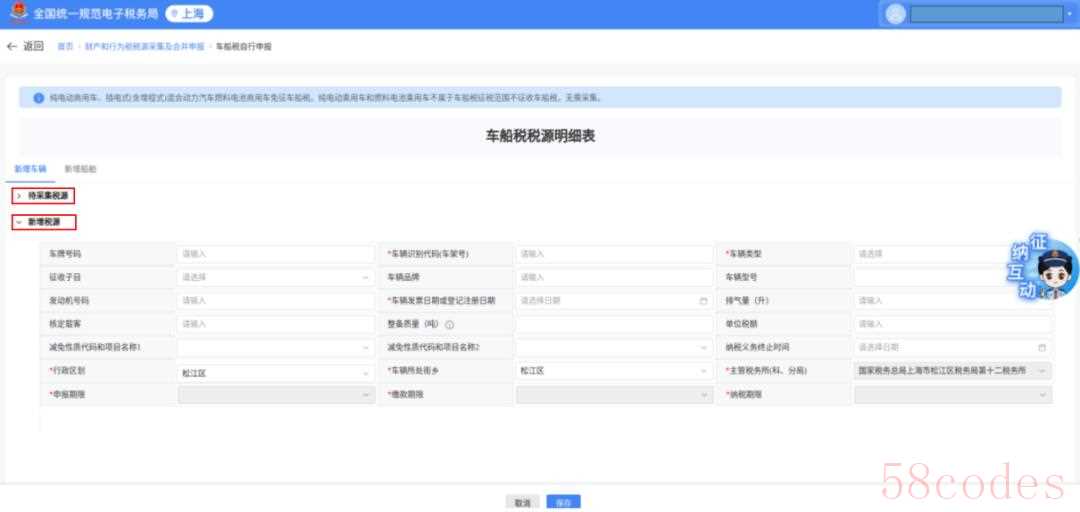The image size is (1080, 512).
Task: Click the user avatar in the header
Action: (895, 14)
